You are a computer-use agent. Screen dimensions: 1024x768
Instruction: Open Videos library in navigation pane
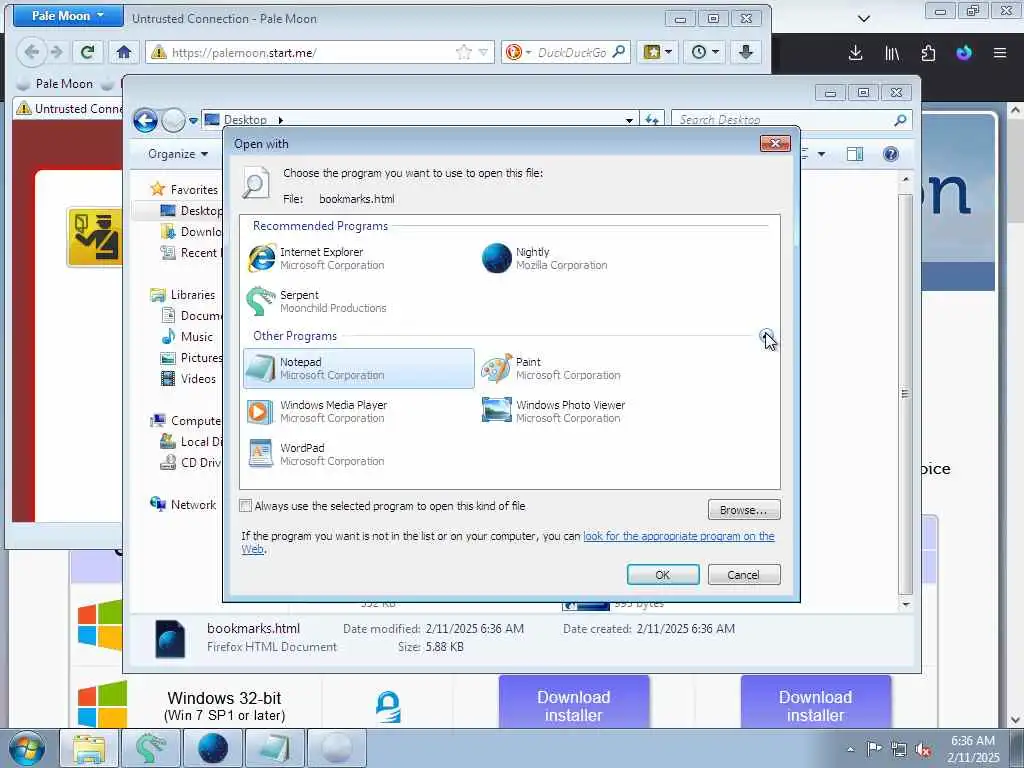(197, 379)
